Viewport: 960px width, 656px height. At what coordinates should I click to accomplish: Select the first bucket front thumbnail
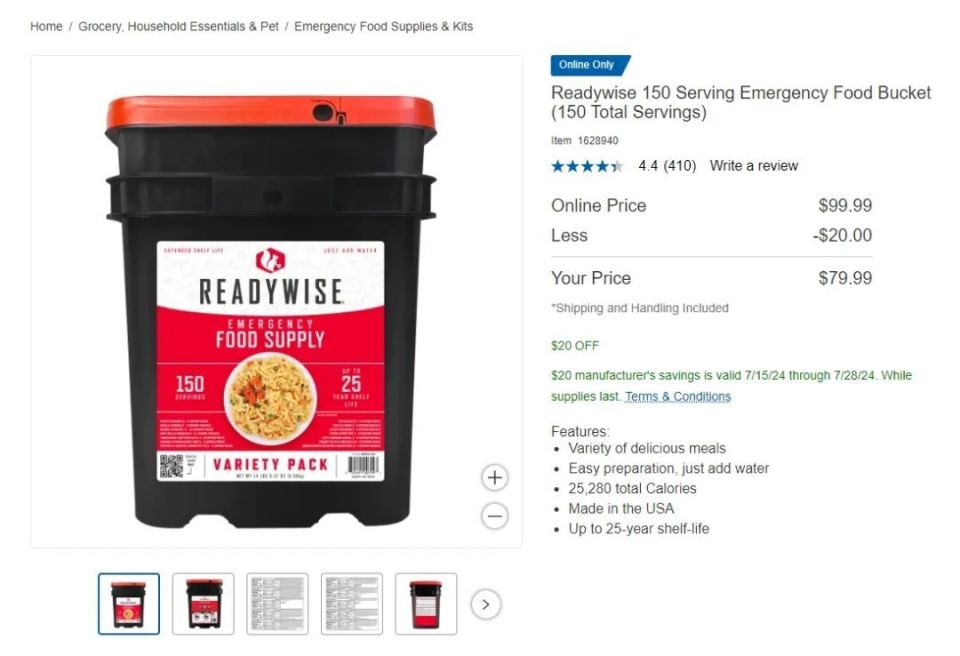click(129, 604)
